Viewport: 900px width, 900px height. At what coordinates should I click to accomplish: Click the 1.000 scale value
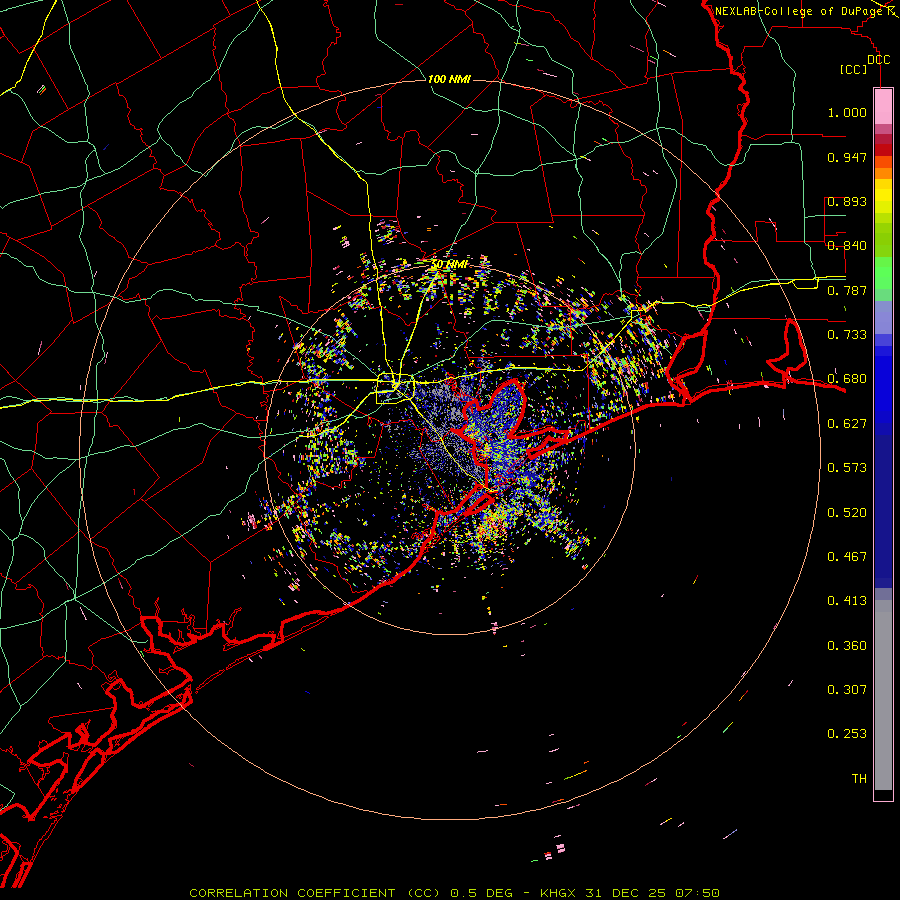pyautogui.click(x=847, y=113)
